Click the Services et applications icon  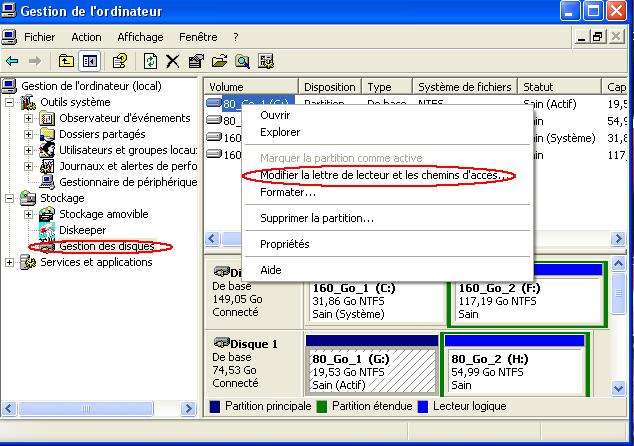point(28,262)
